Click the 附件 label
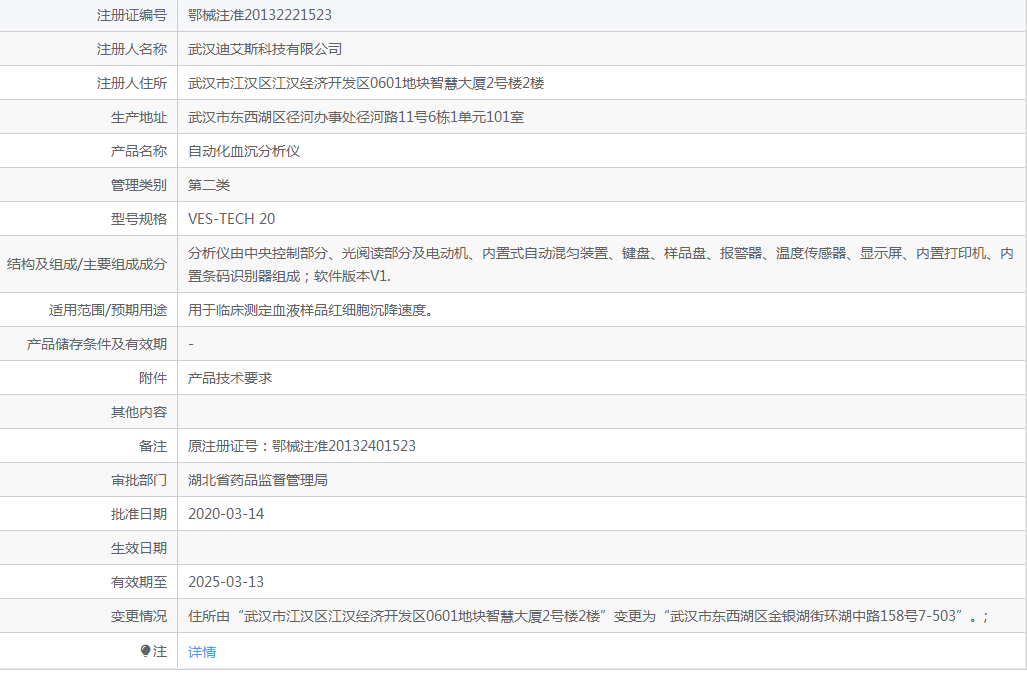1027x678 pixels. 153,379
